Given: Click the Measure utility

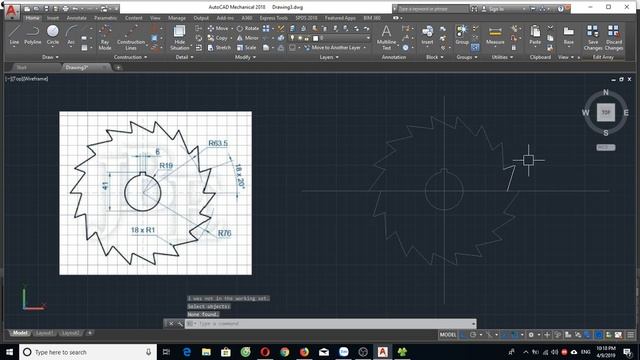Looking at the screenshot, I should [495, 35].
